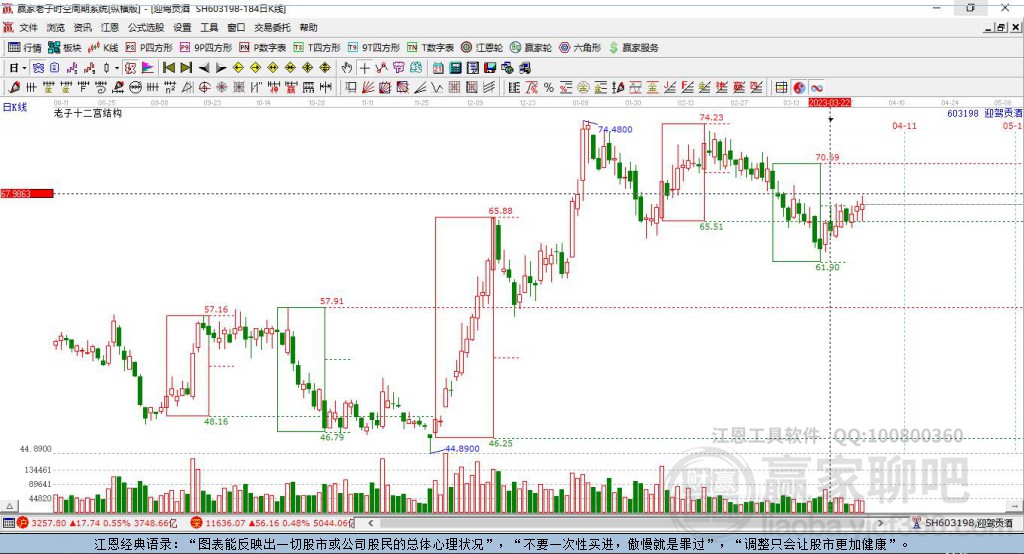The image size is (1024, 554).
Task: Step forward with black right arrow
Action: click(x=221, y=68)
